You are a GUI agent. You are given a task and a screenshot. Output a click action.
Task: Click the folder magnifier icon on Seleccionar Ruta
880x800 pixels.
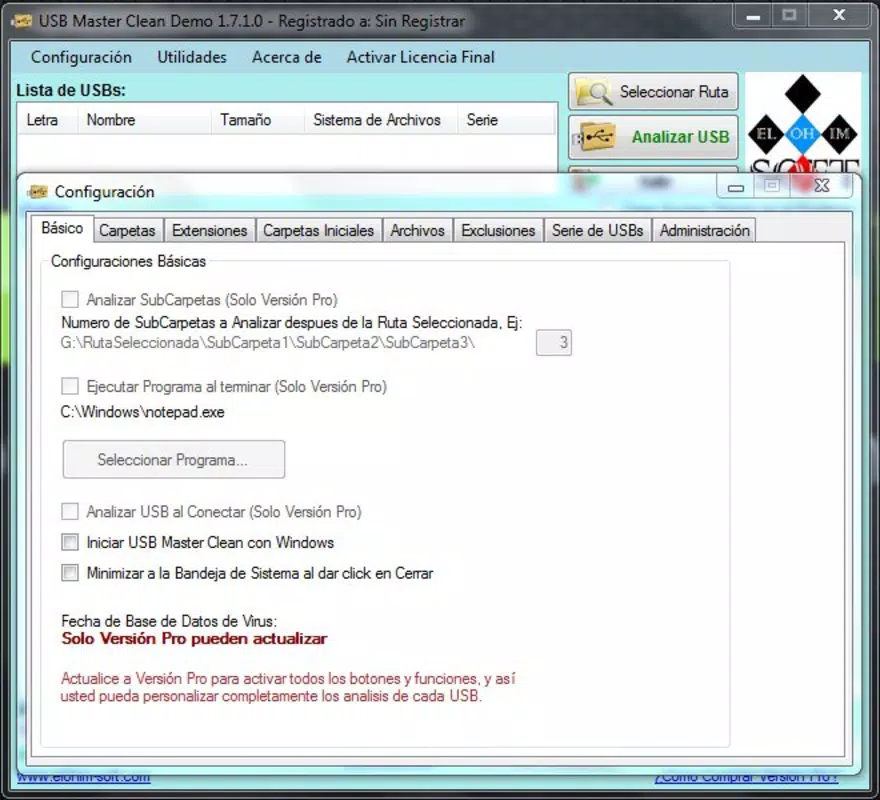tap(594, 92)
